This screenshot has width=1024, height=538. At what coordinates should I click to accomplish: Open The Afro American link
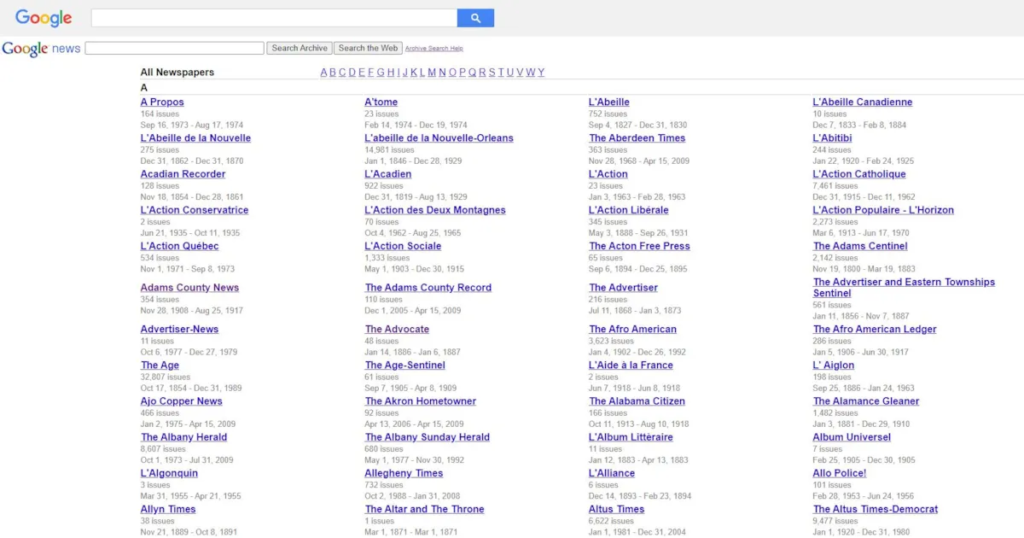(x=632, y=329)
